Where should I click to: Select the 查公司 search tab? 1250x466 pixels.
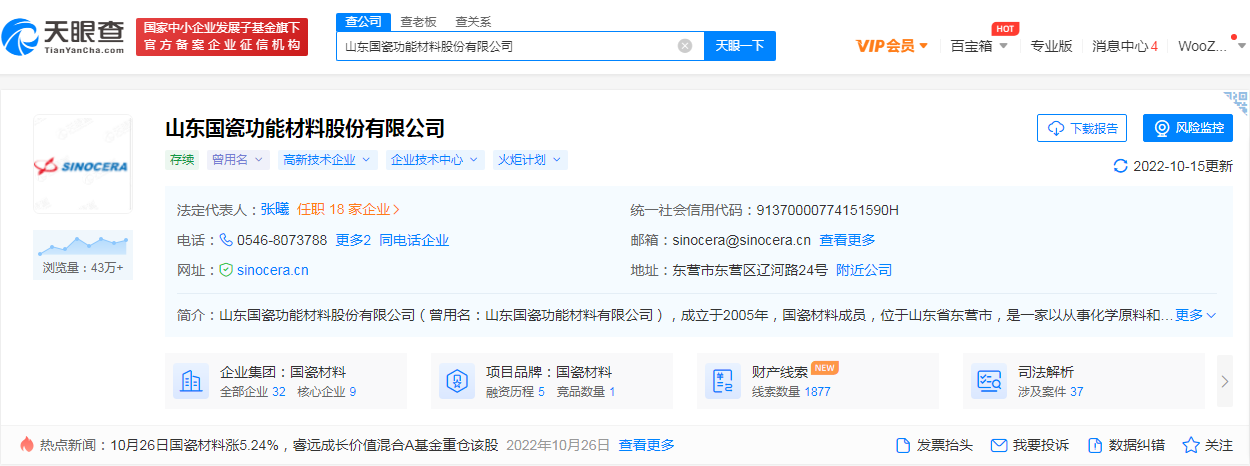coord(363,21)
